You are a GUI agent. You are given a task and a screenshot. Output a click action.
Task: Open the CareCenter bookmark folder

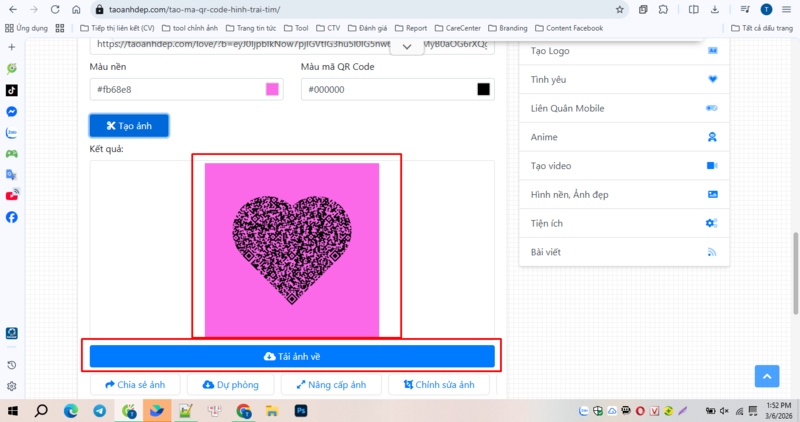(x=458, y=28)
